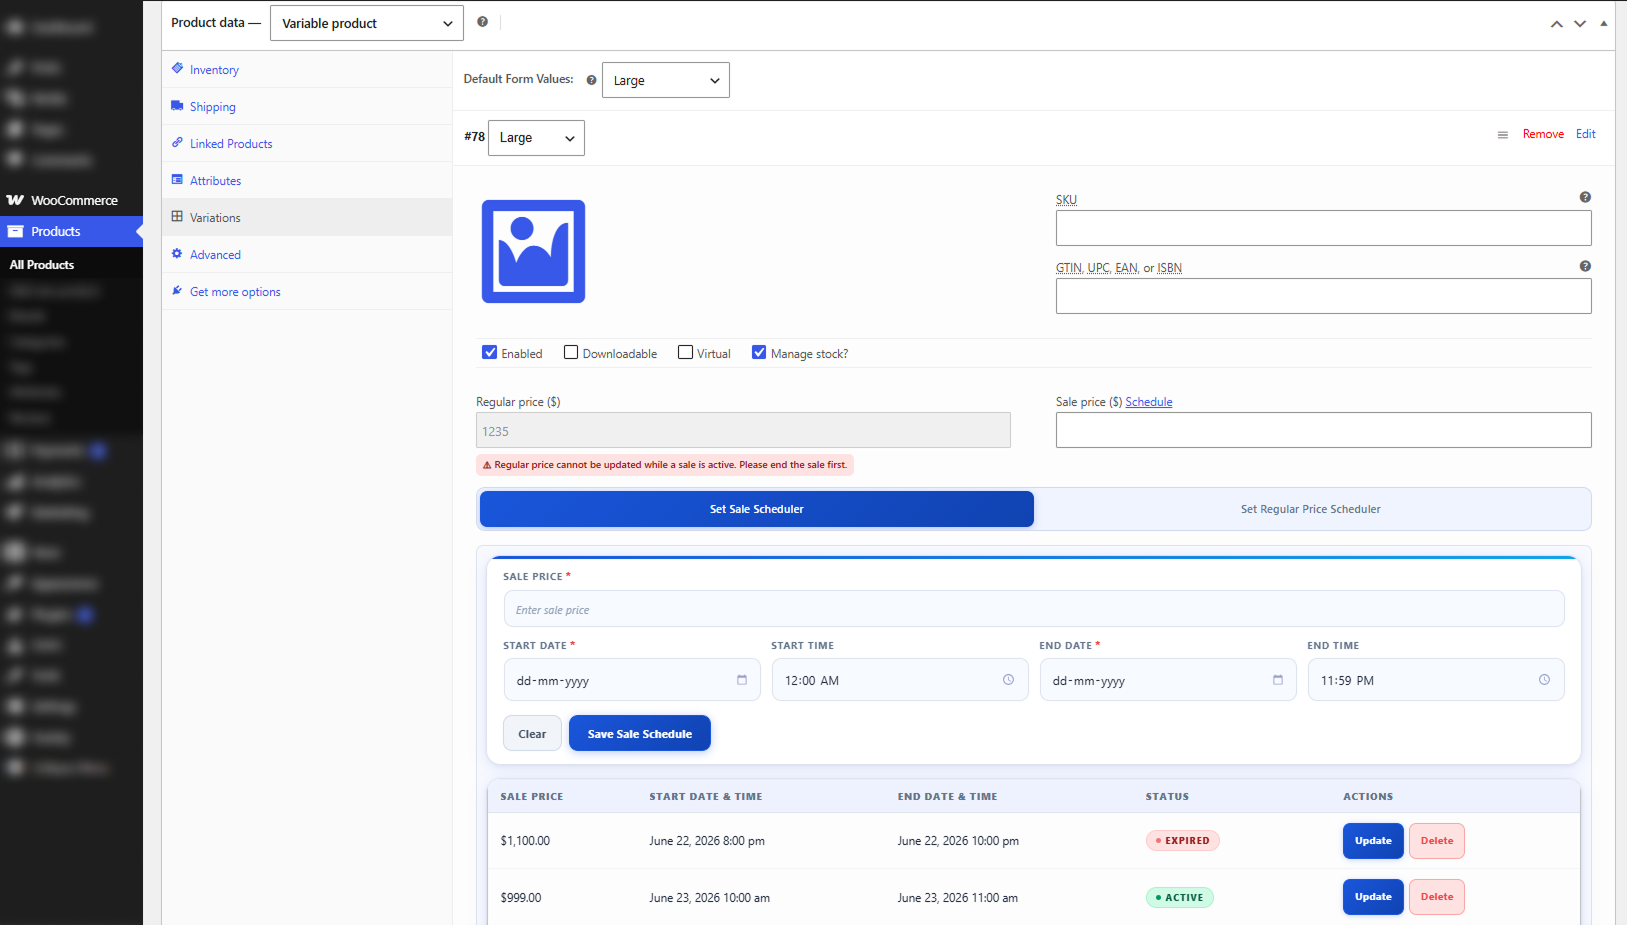1627x925 pixels.
Task: Click the Variations grid icon
Action: 177,217
